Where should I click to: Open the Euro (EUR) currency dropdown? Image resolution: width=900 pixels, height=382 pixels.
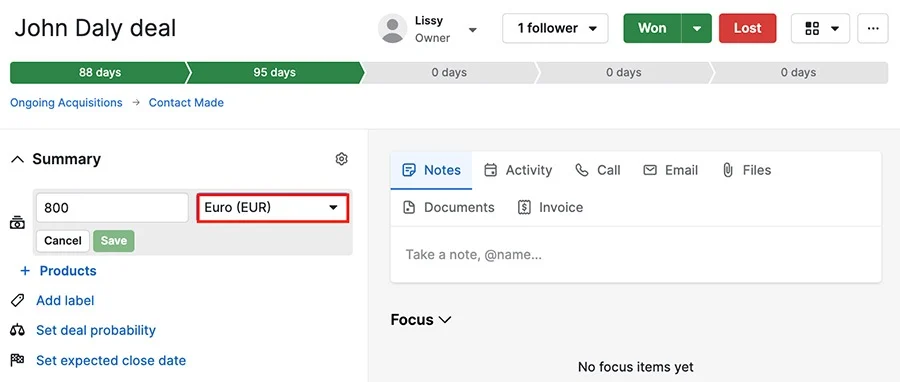point(272,208)
